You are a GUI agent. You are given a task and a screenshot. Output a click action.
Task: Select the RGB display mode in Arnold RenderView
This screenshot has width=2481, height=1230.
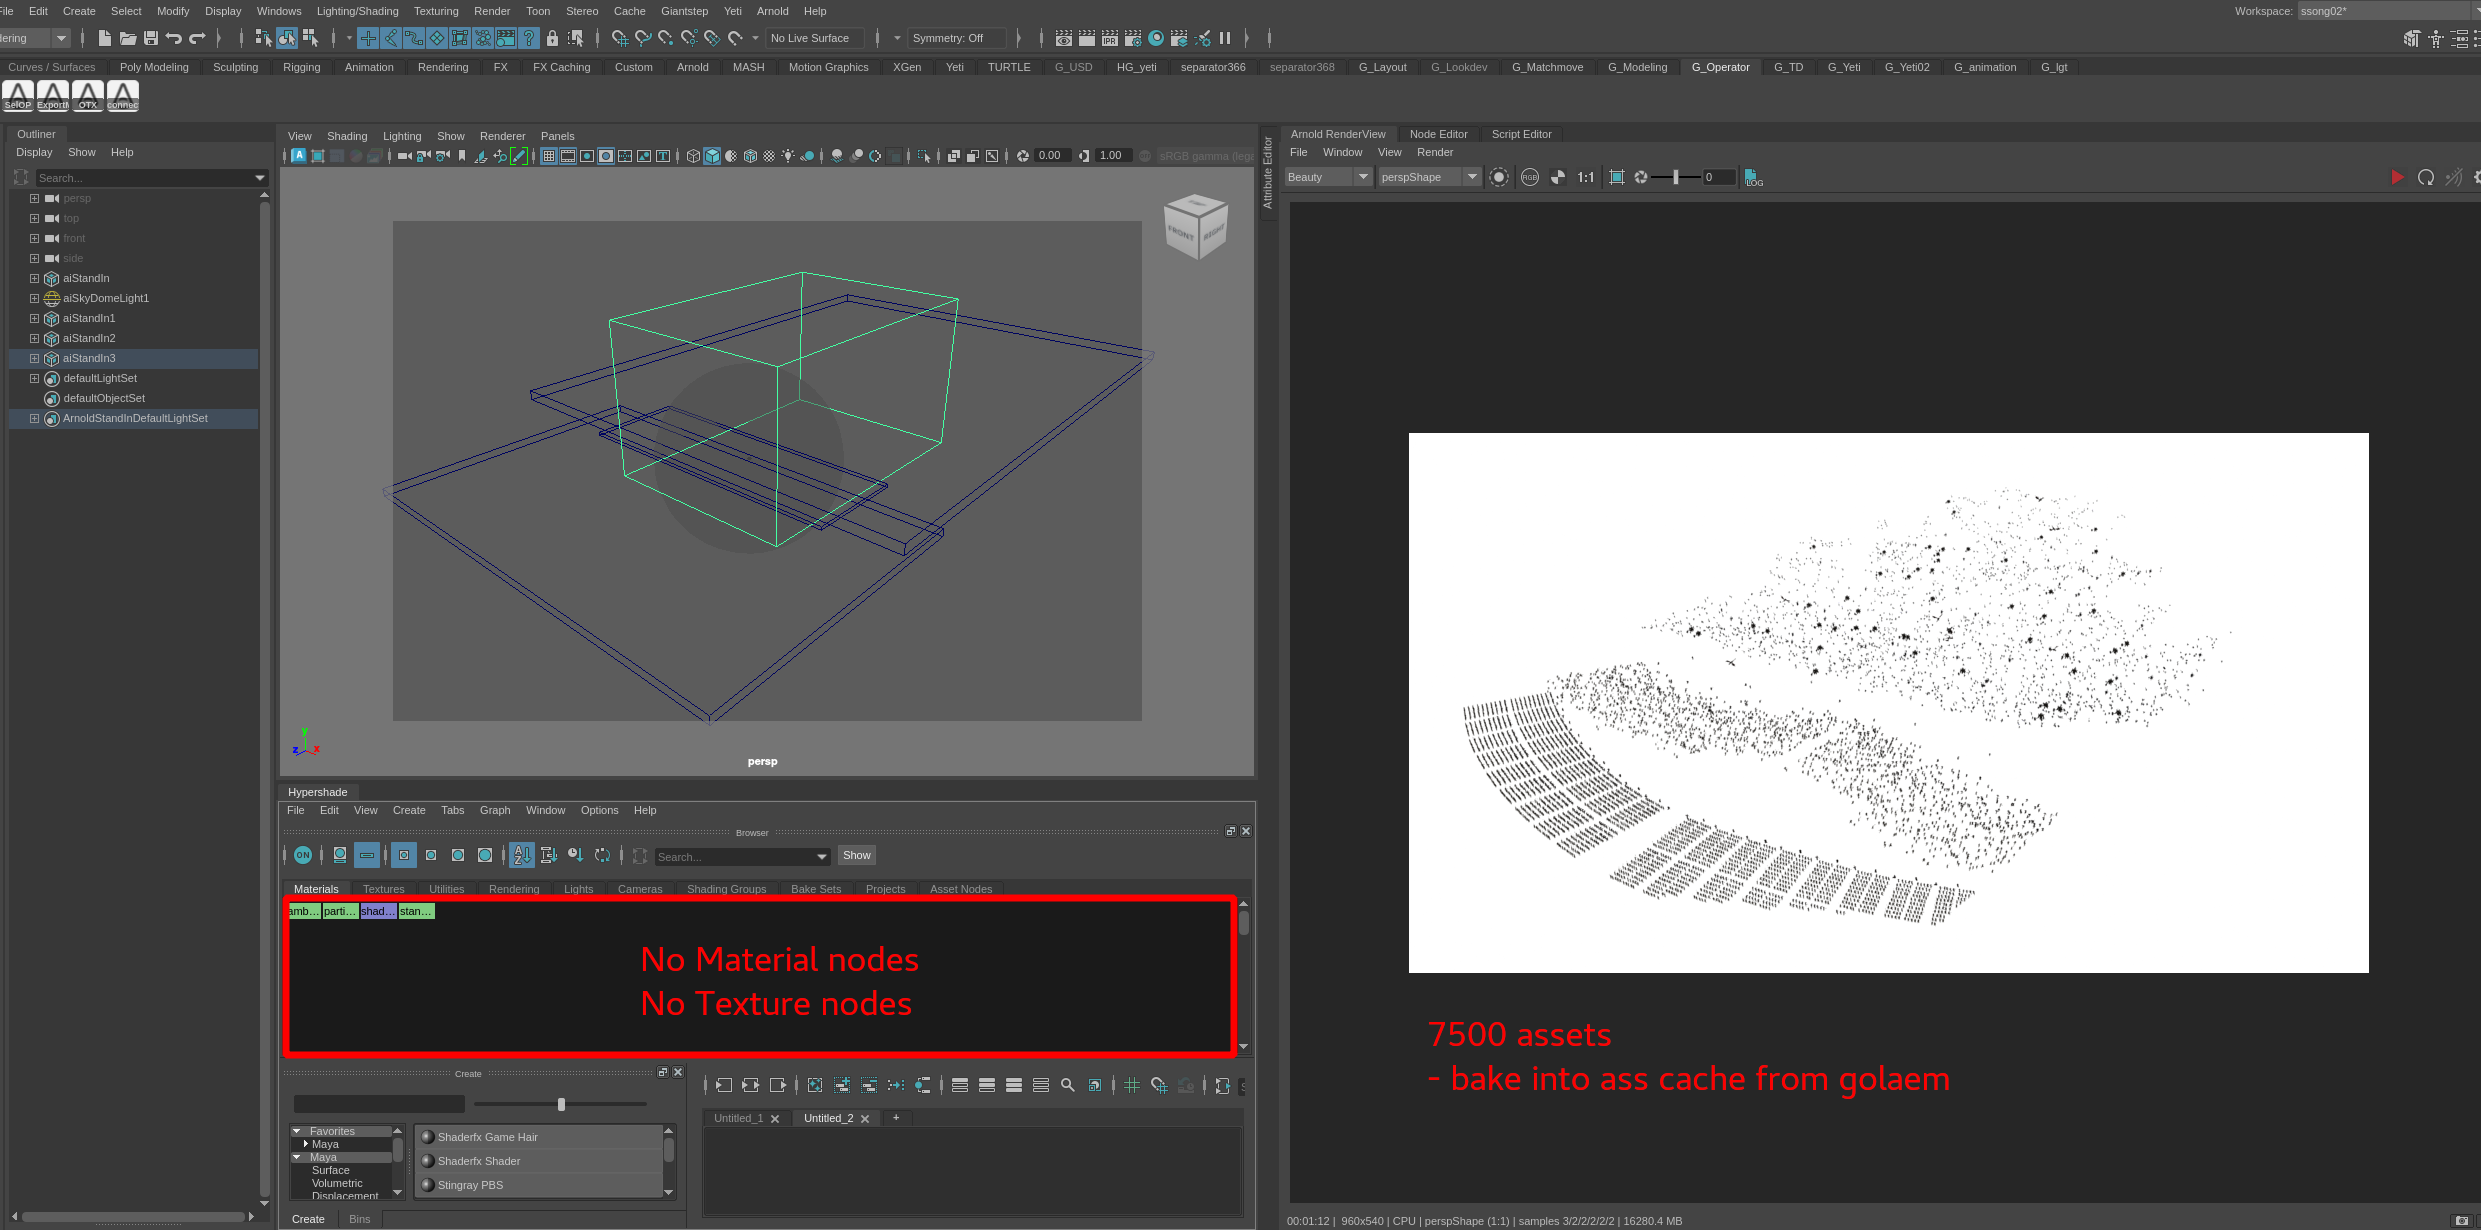pyautogui.click(x=1530, y=177)
